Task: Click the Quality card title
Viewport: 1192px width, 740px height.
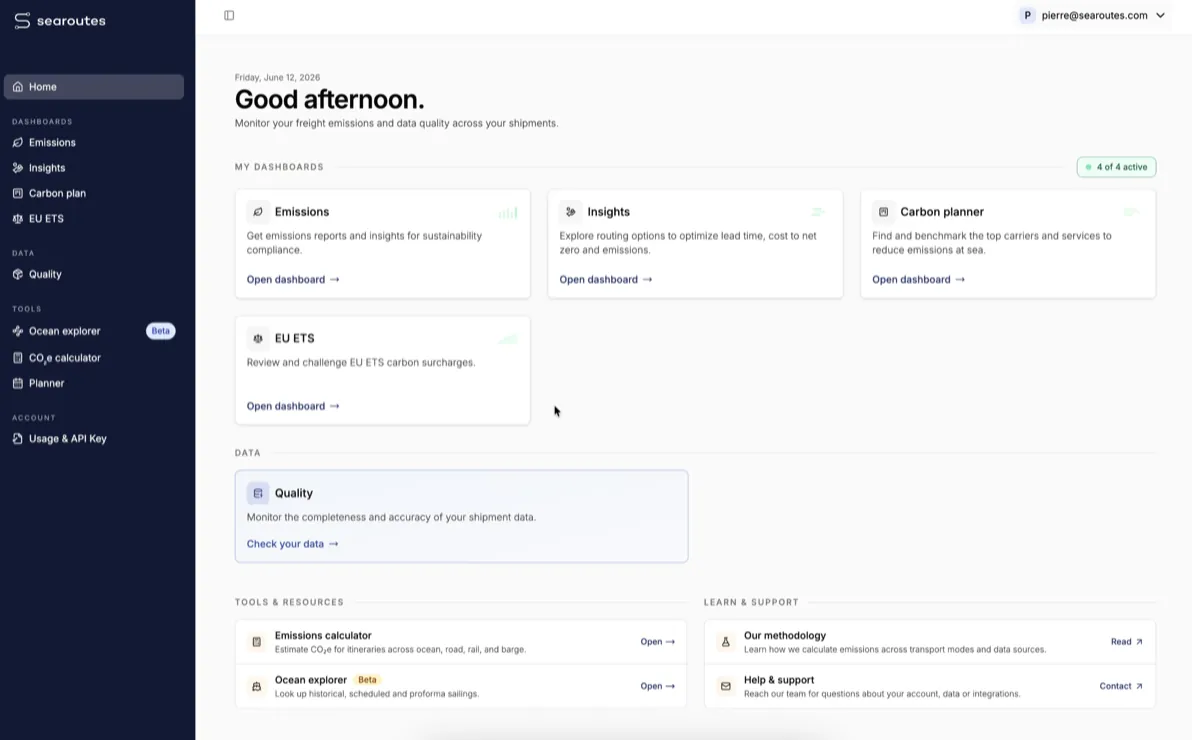Action: (293, 494)
